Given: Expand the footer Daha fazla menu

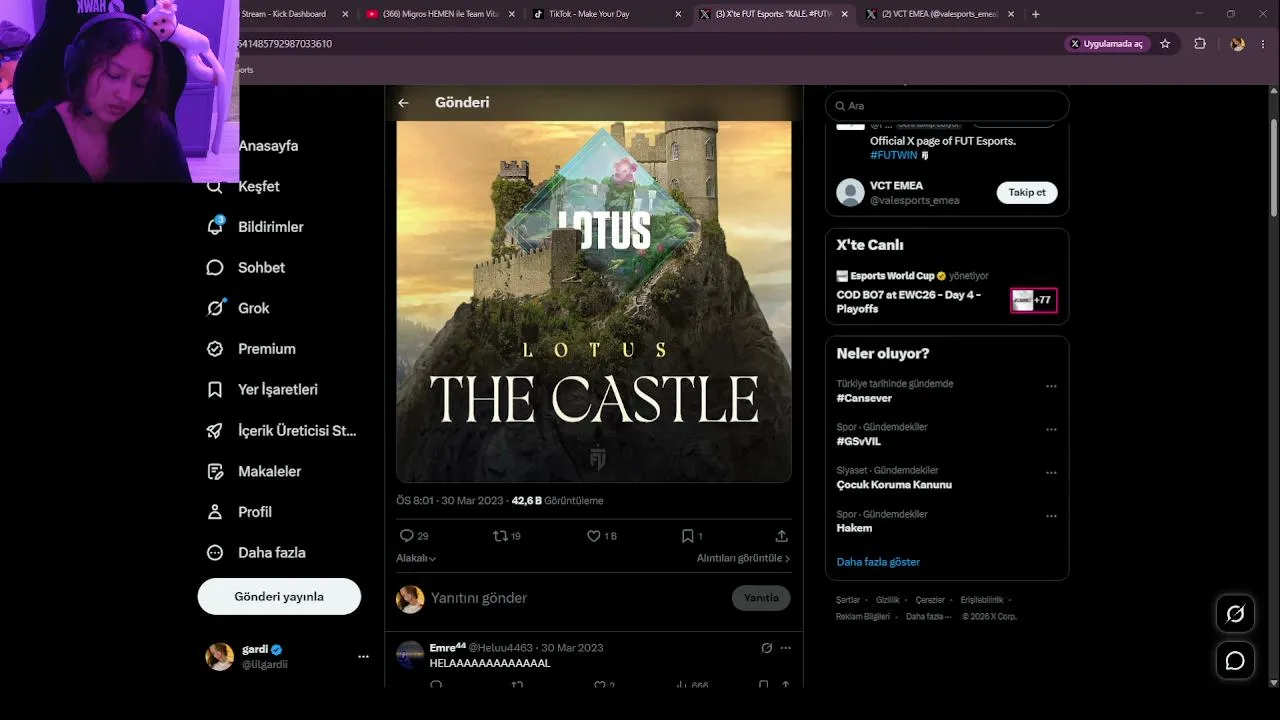Looking at the screenshot, I should 929,617.
